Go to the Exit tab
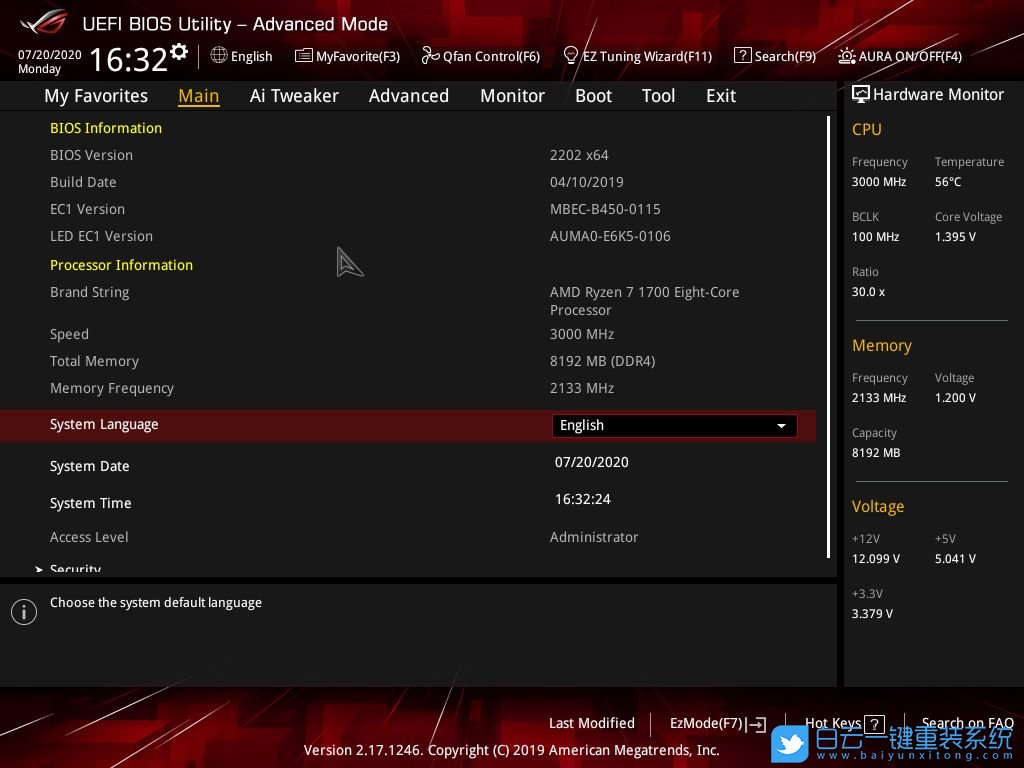 pyautogui.click(x=720, y=96)
